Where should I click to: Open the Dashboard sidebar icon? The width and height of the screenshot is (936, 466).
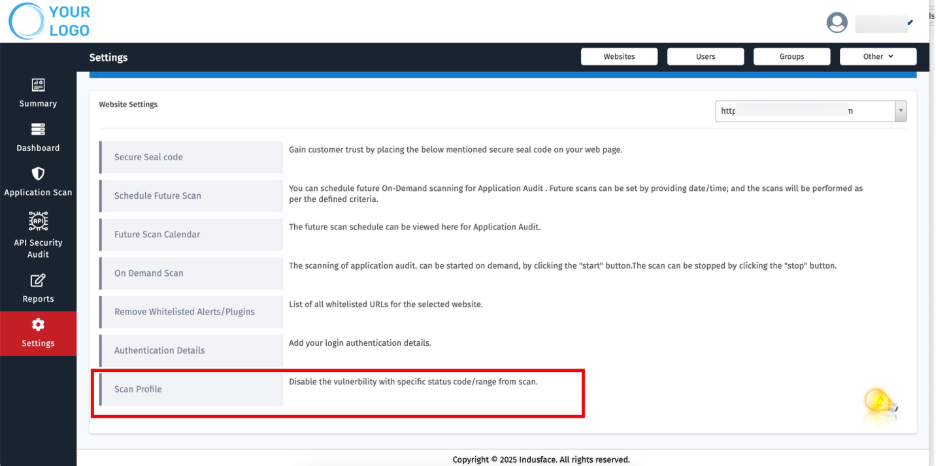(38, 129)
